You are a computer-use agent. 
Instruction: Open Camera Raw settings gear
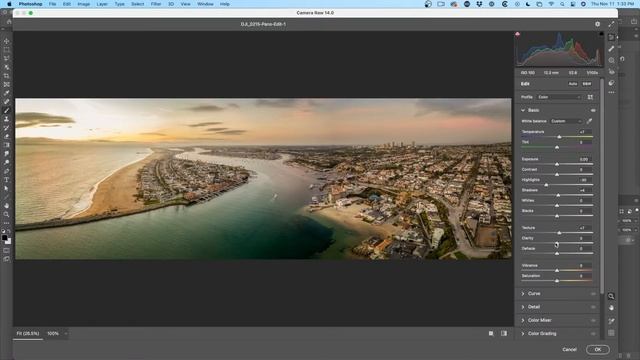[x=598, y=24]
